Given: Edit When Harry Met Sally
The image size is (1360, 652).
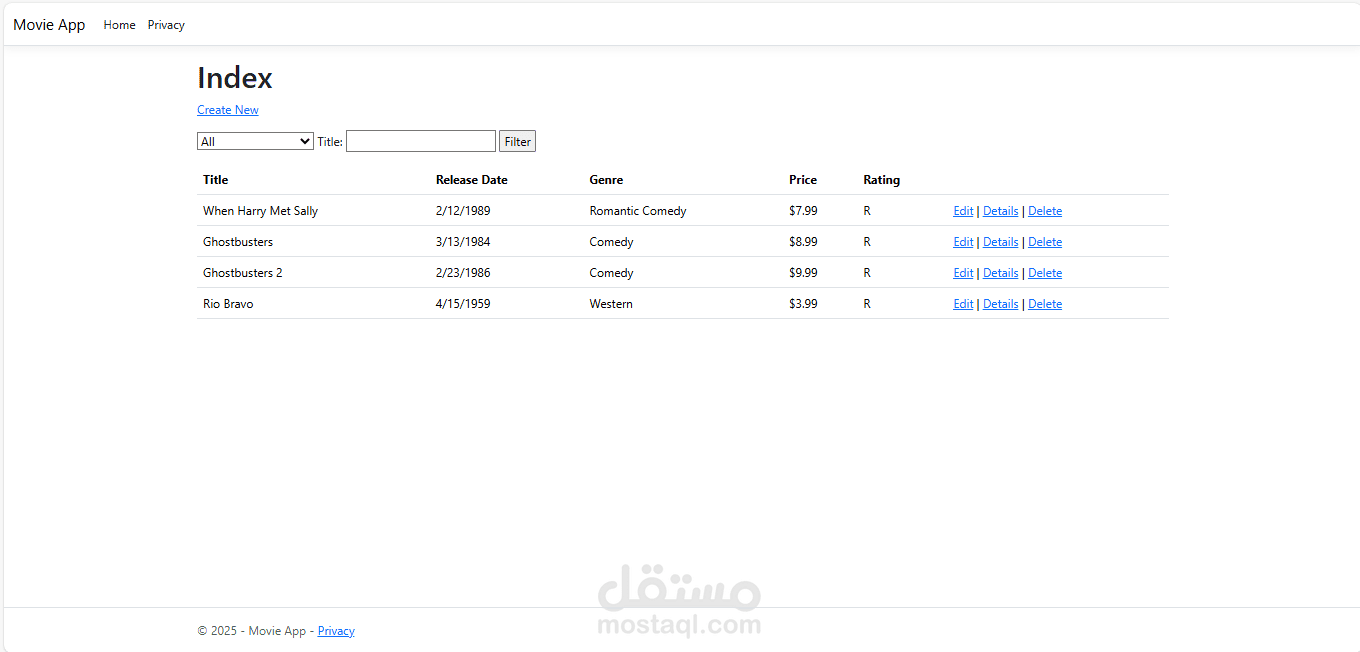Looking at the screenshot, I should pyautogui.click(x=963, y=211).
